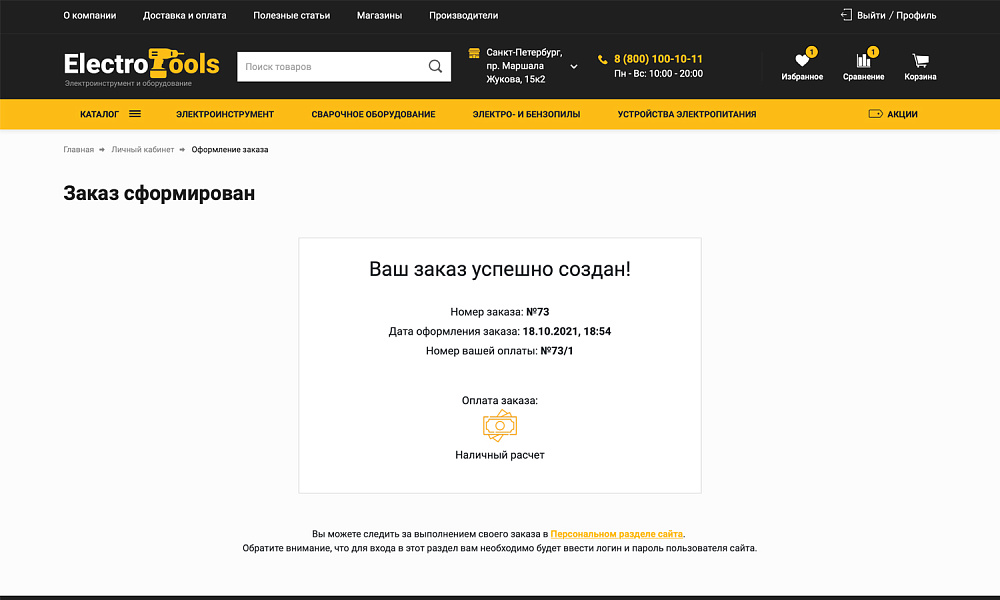Open the Избранное favorites heart icon
This screenshot has height=600, width=1000.
[802, 62]
